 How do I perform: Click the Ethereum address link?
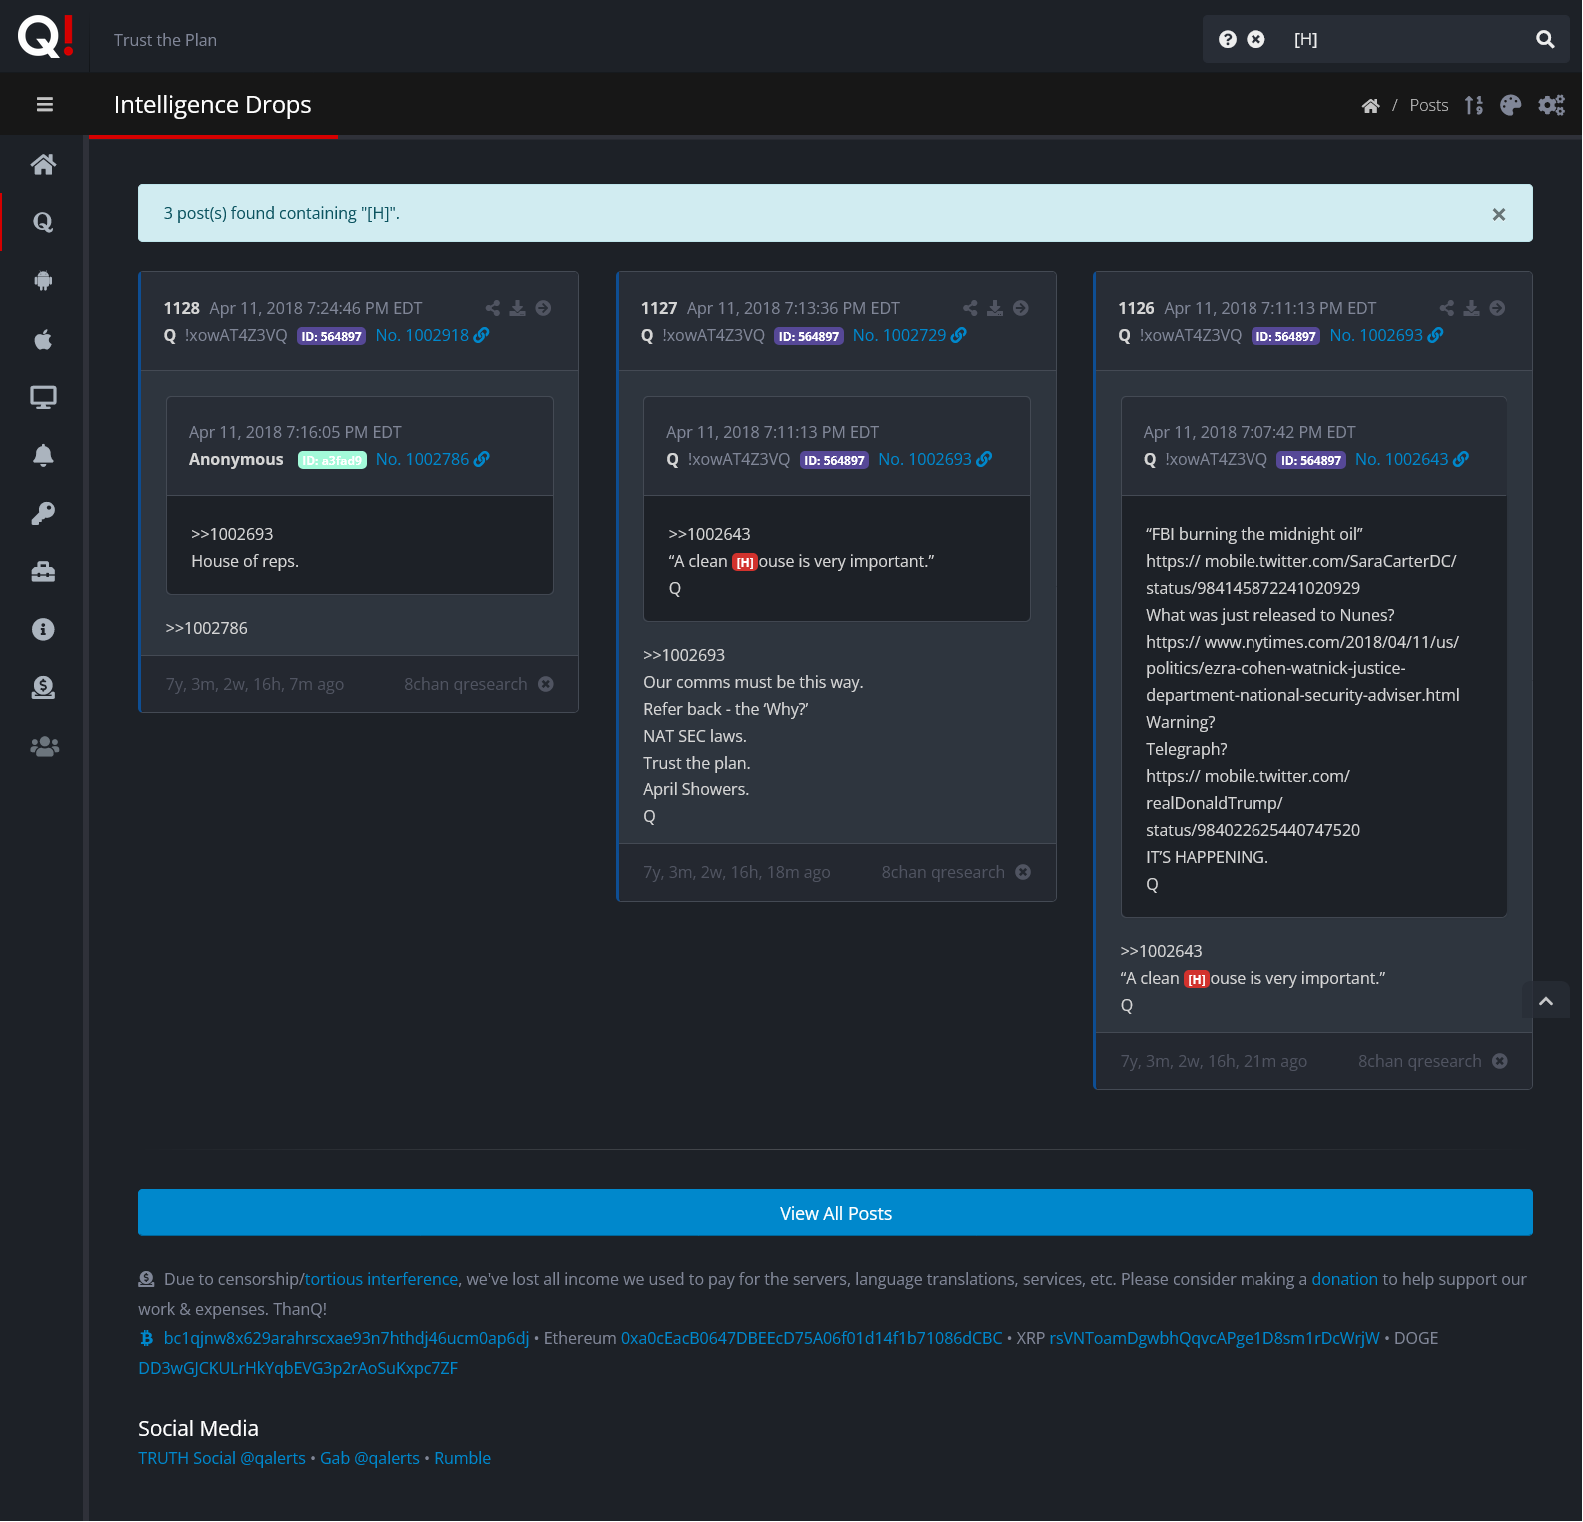tap(811, 1338)
